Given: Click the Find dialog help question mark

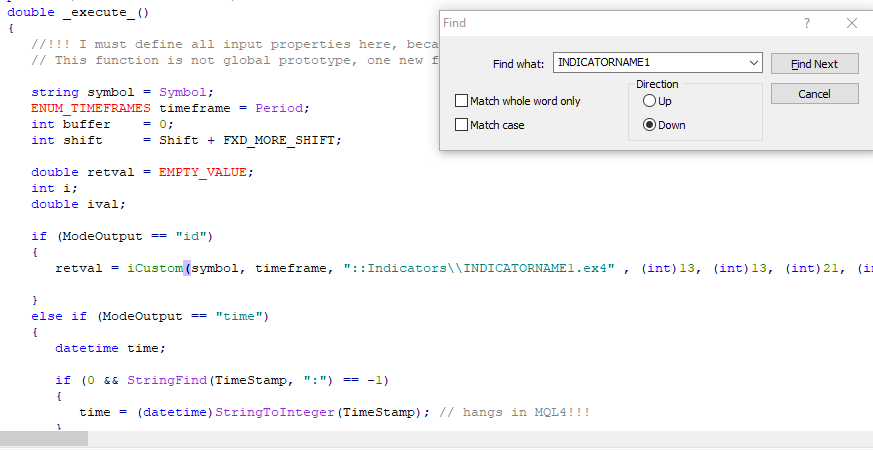Looking at the screenshot, I should [x=807, y=23].
